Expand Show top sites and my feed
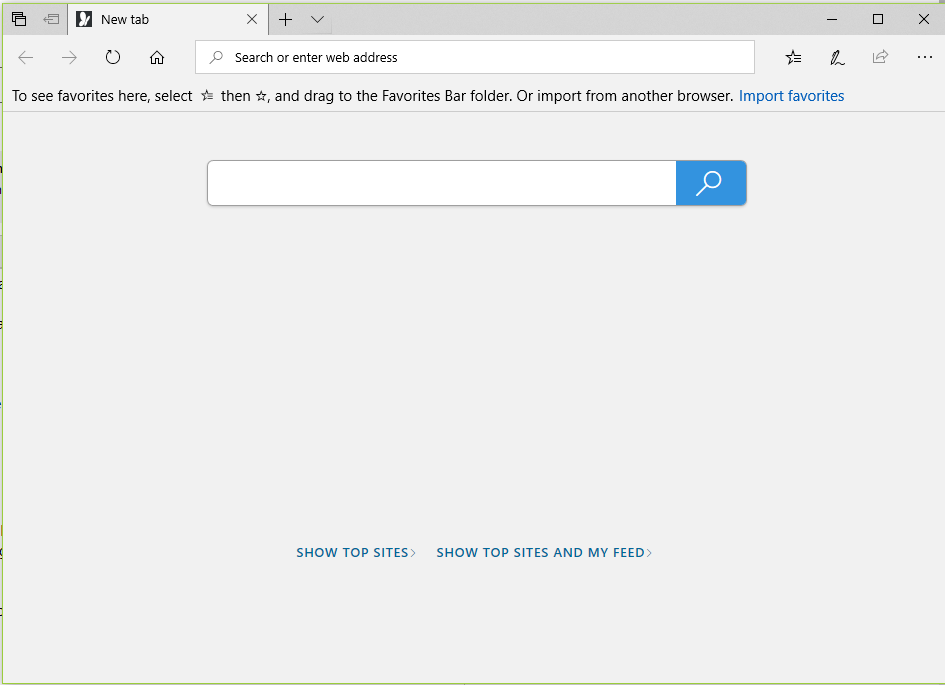 click(543, 552)
